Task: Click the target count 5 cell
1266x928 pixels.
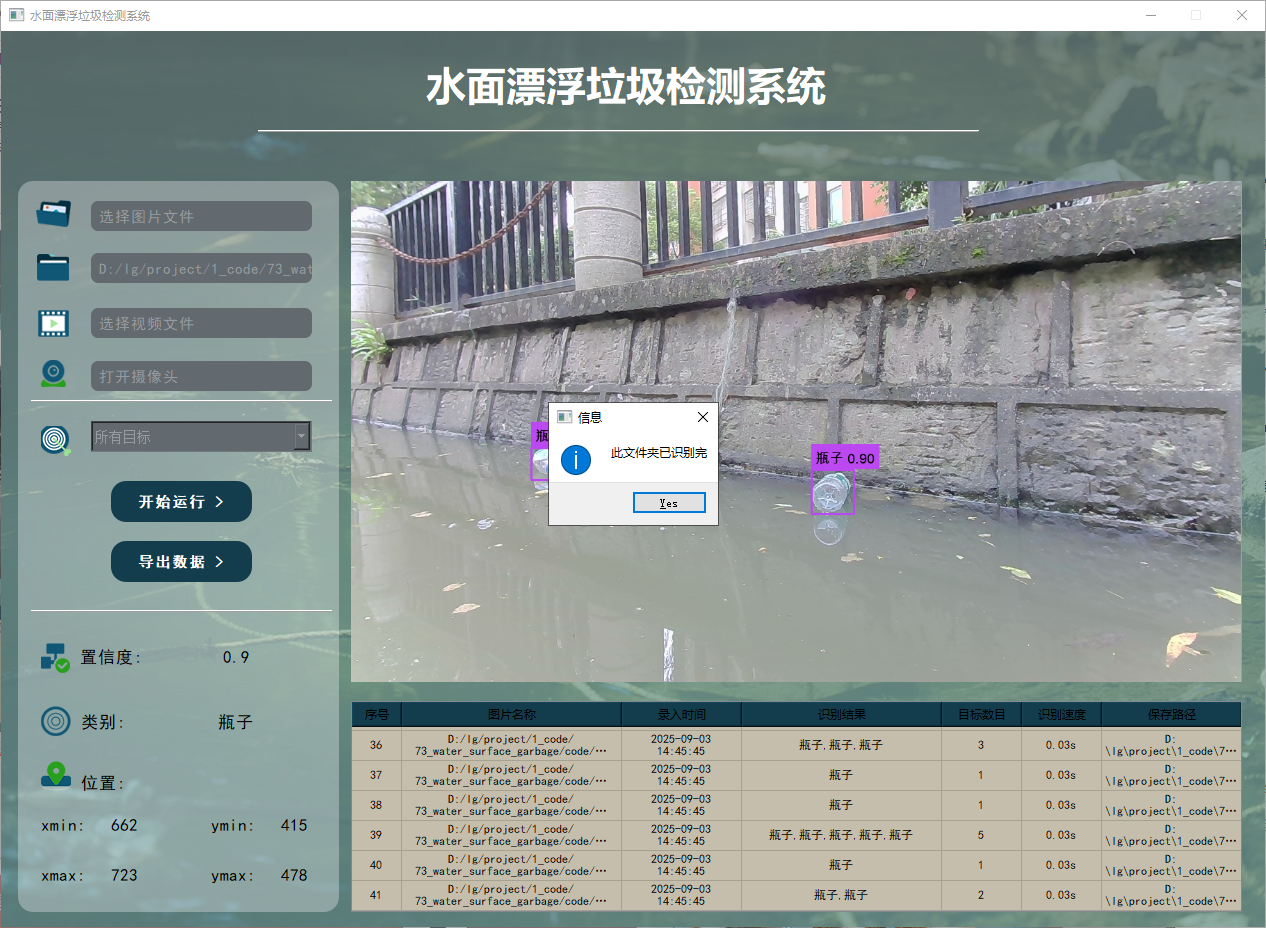Action: coord(981,835)
